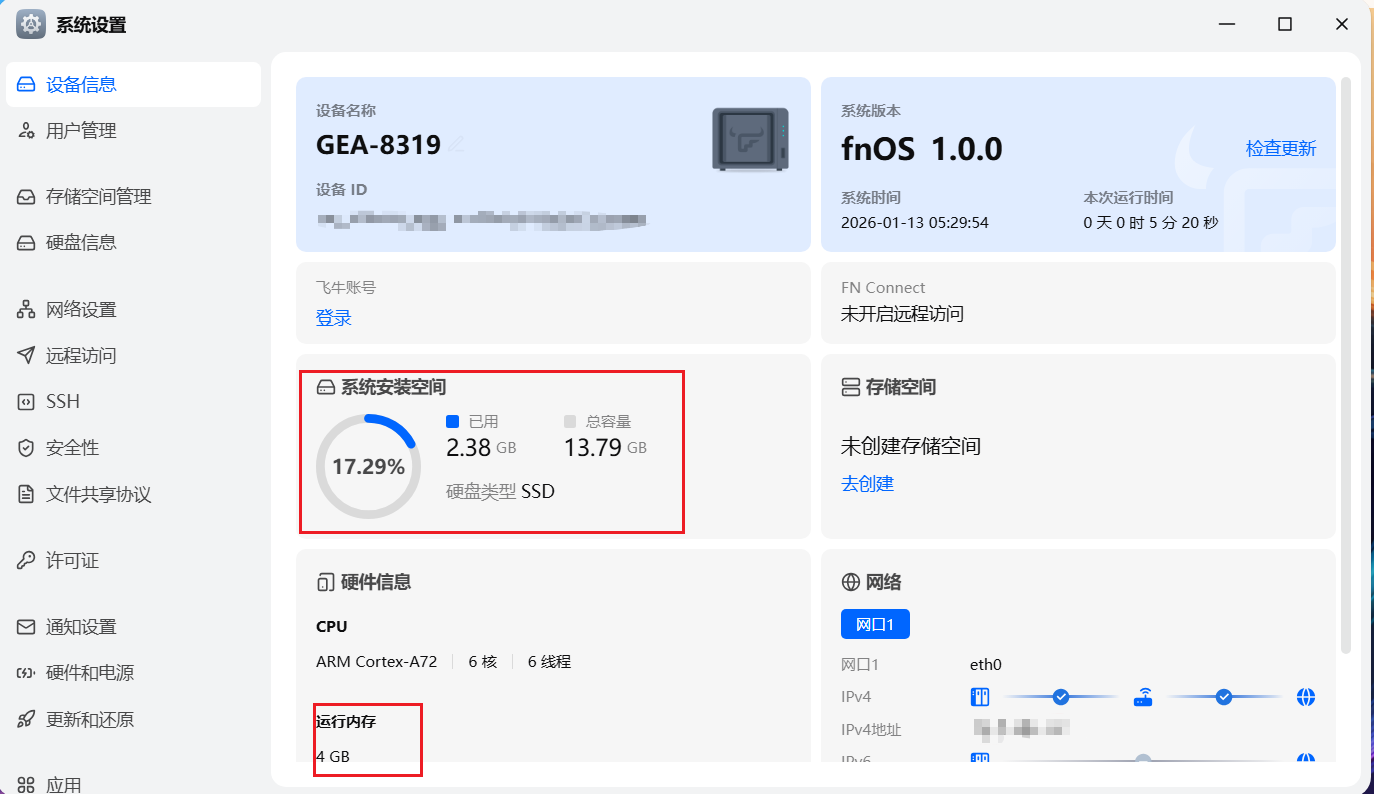Click the vertical scrollbar in content panel

(x=1346, y=360)
